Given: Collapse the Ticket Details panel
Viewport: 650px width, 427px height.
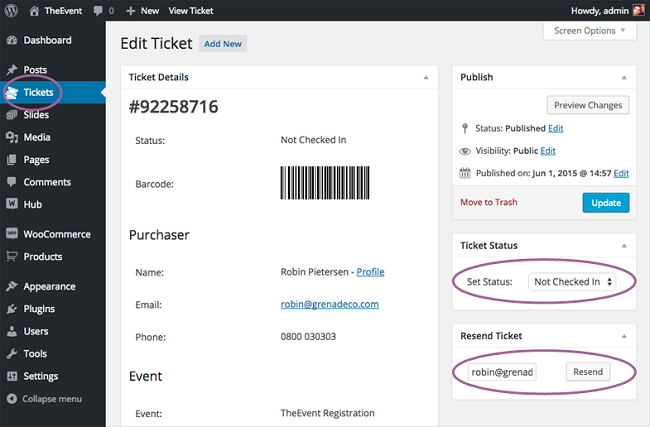Looking at the screenshot, I should [425, 77].
